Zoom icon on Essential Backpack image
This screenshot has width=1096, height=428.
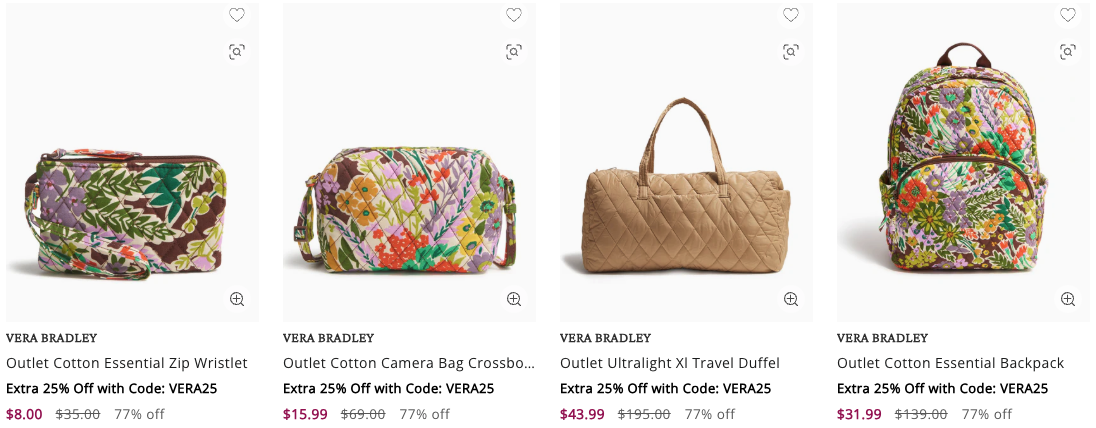point(1068,299)
